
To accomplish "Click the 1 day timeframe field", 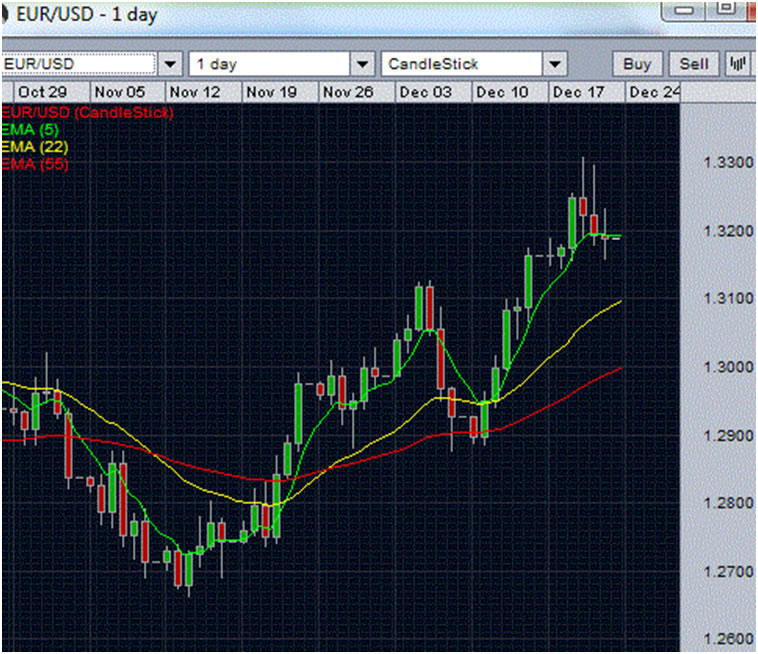I will [x=270, y=64].
